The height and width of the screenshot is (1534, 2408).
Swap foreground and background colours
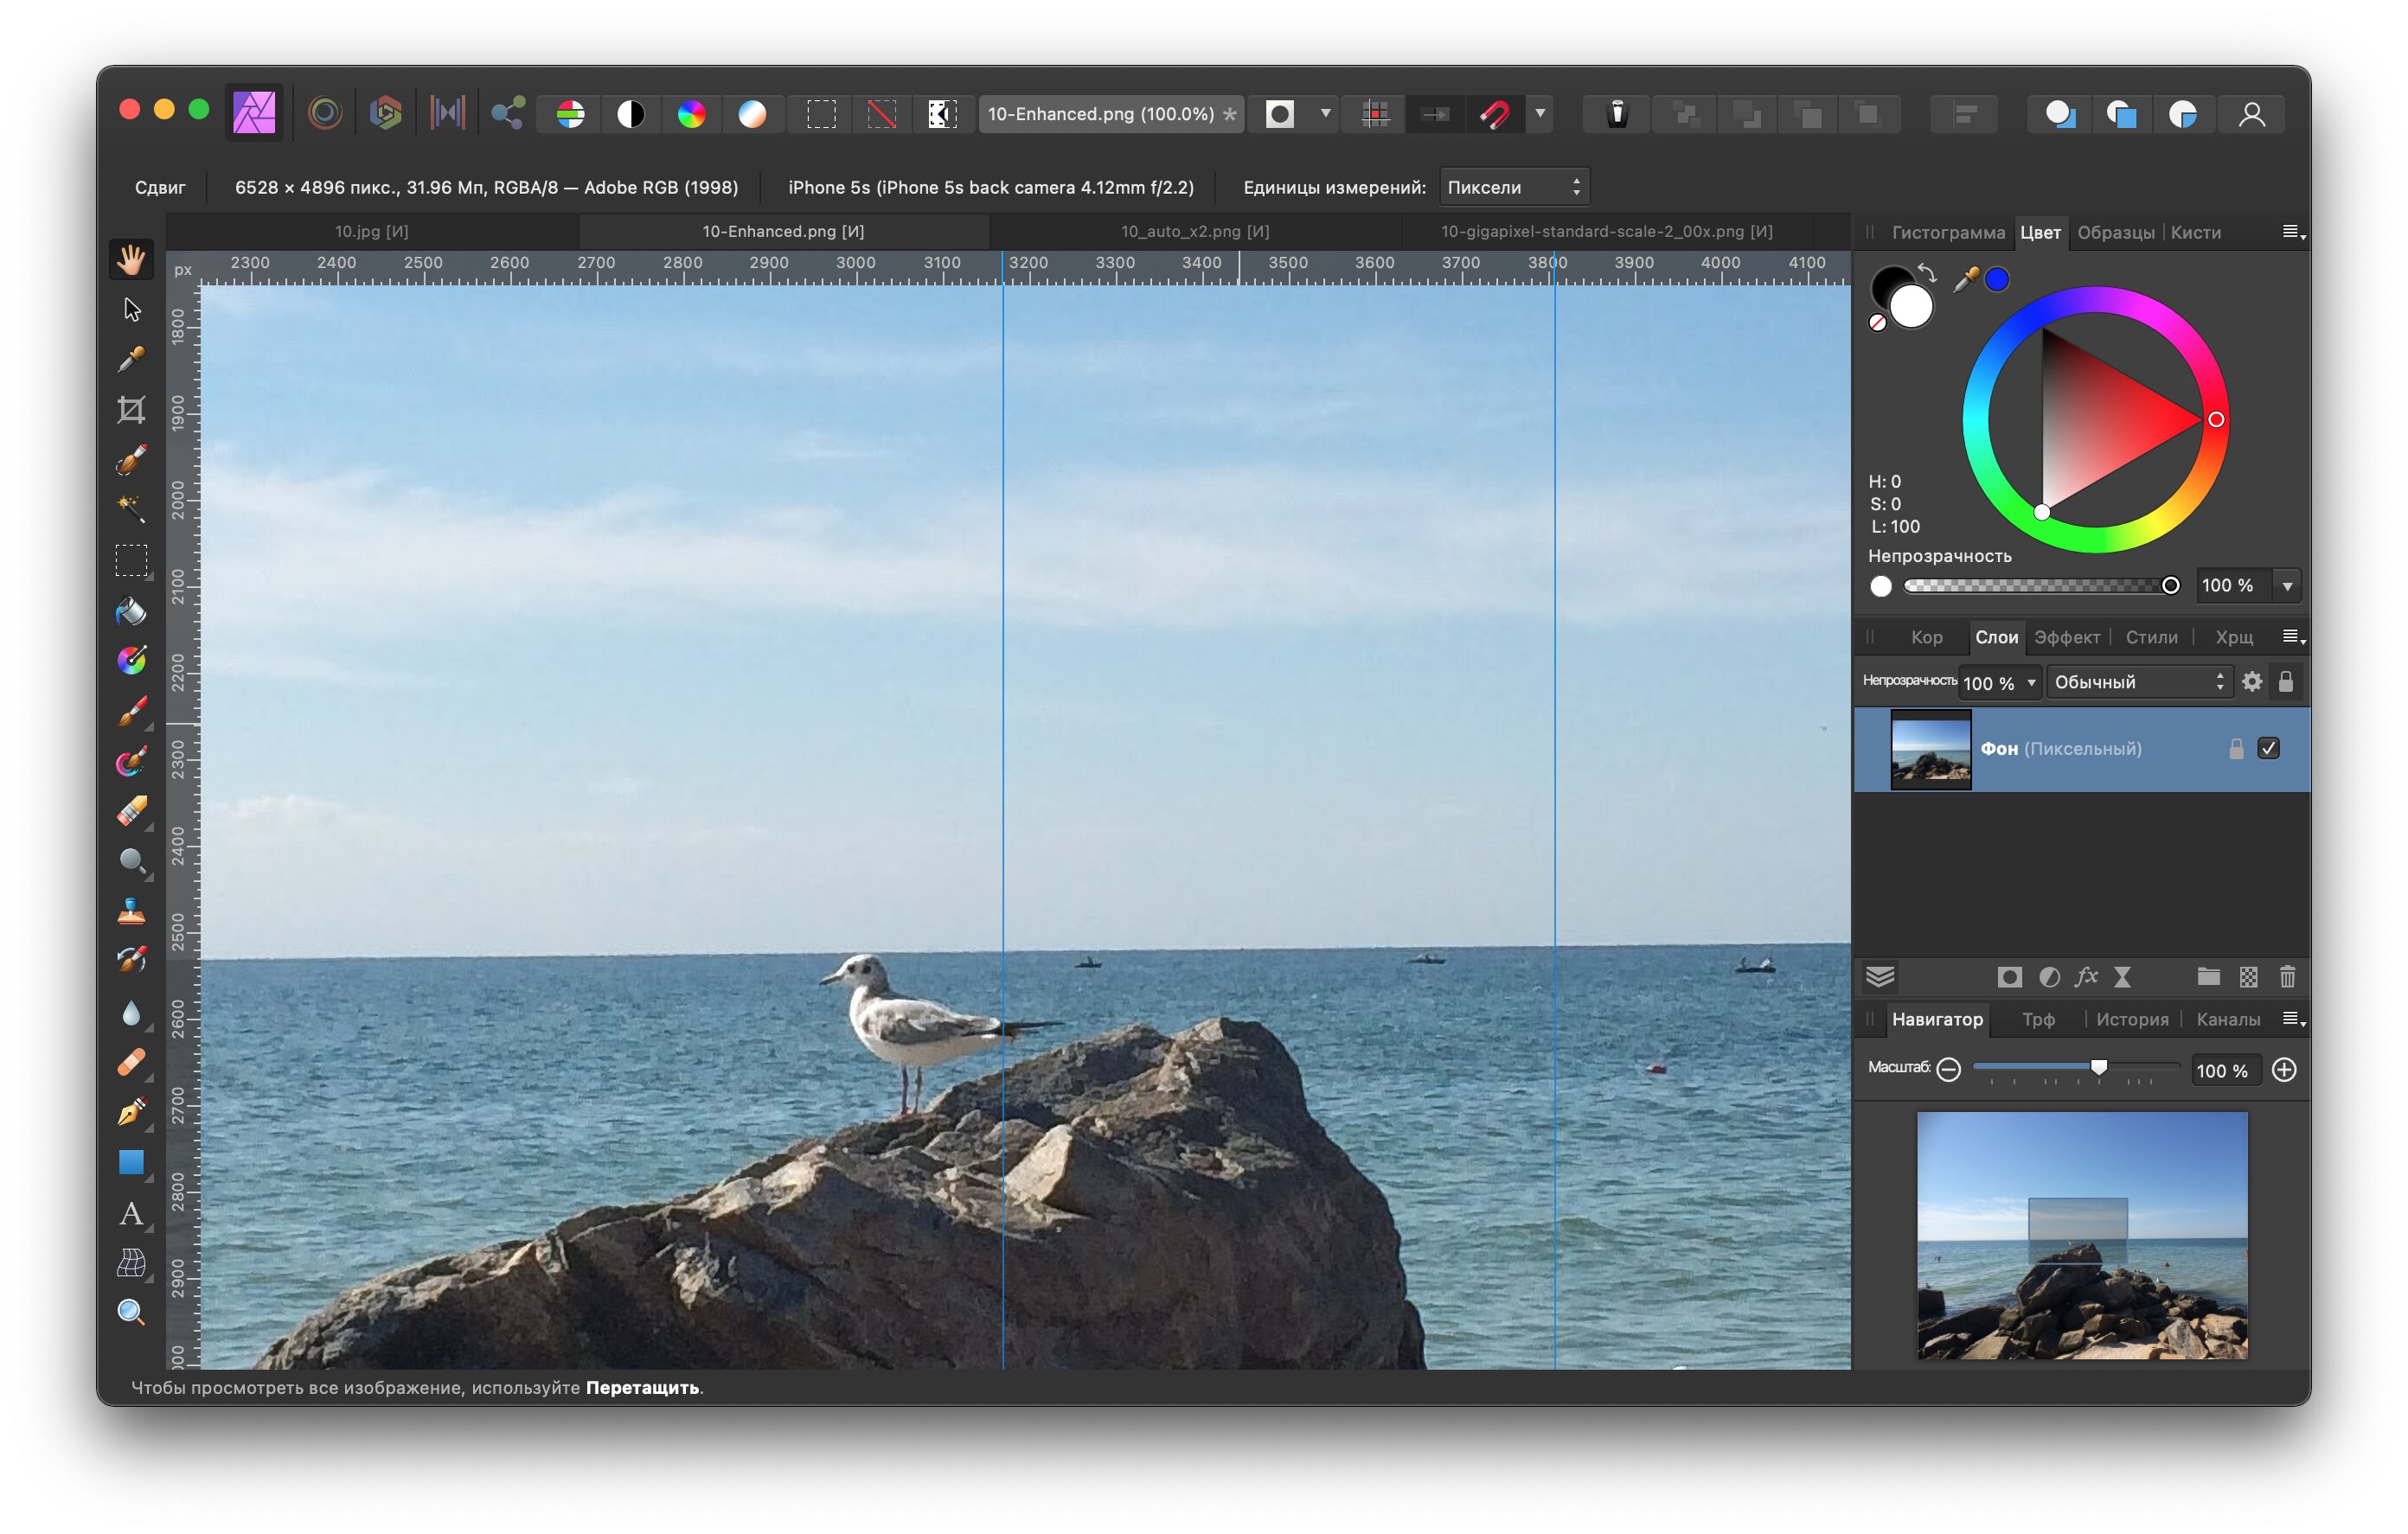click(x=1927, y=272)
